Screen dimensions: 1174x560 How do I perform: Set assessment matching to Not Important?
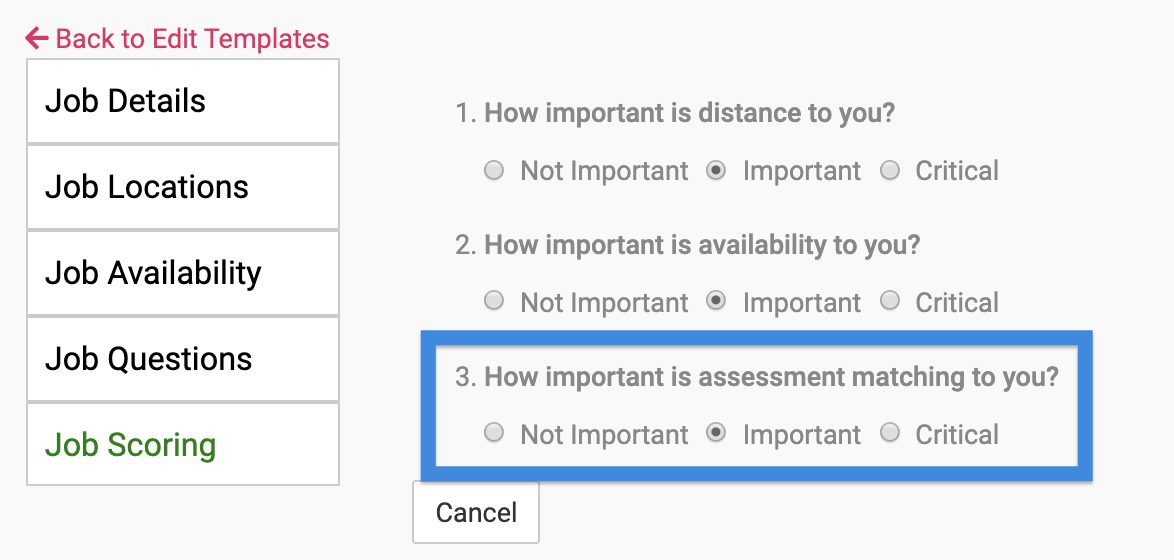coord(494,433)
